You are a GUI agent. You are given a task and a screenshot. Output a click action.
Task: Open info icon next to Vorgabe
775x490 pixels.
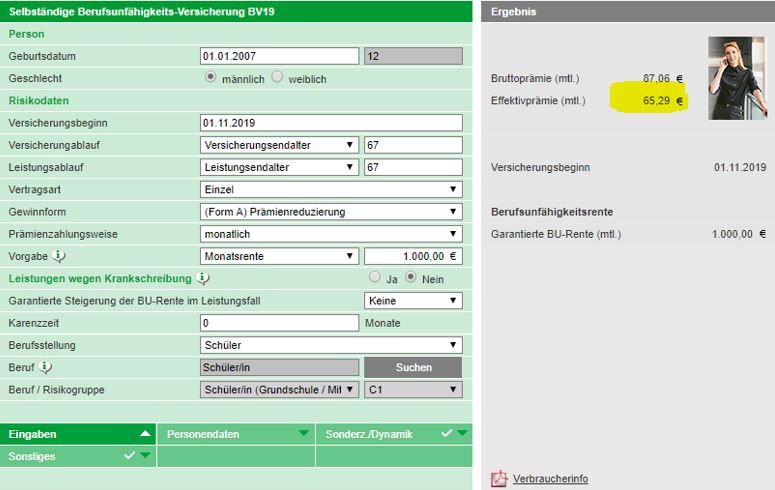tap(58, 256)
